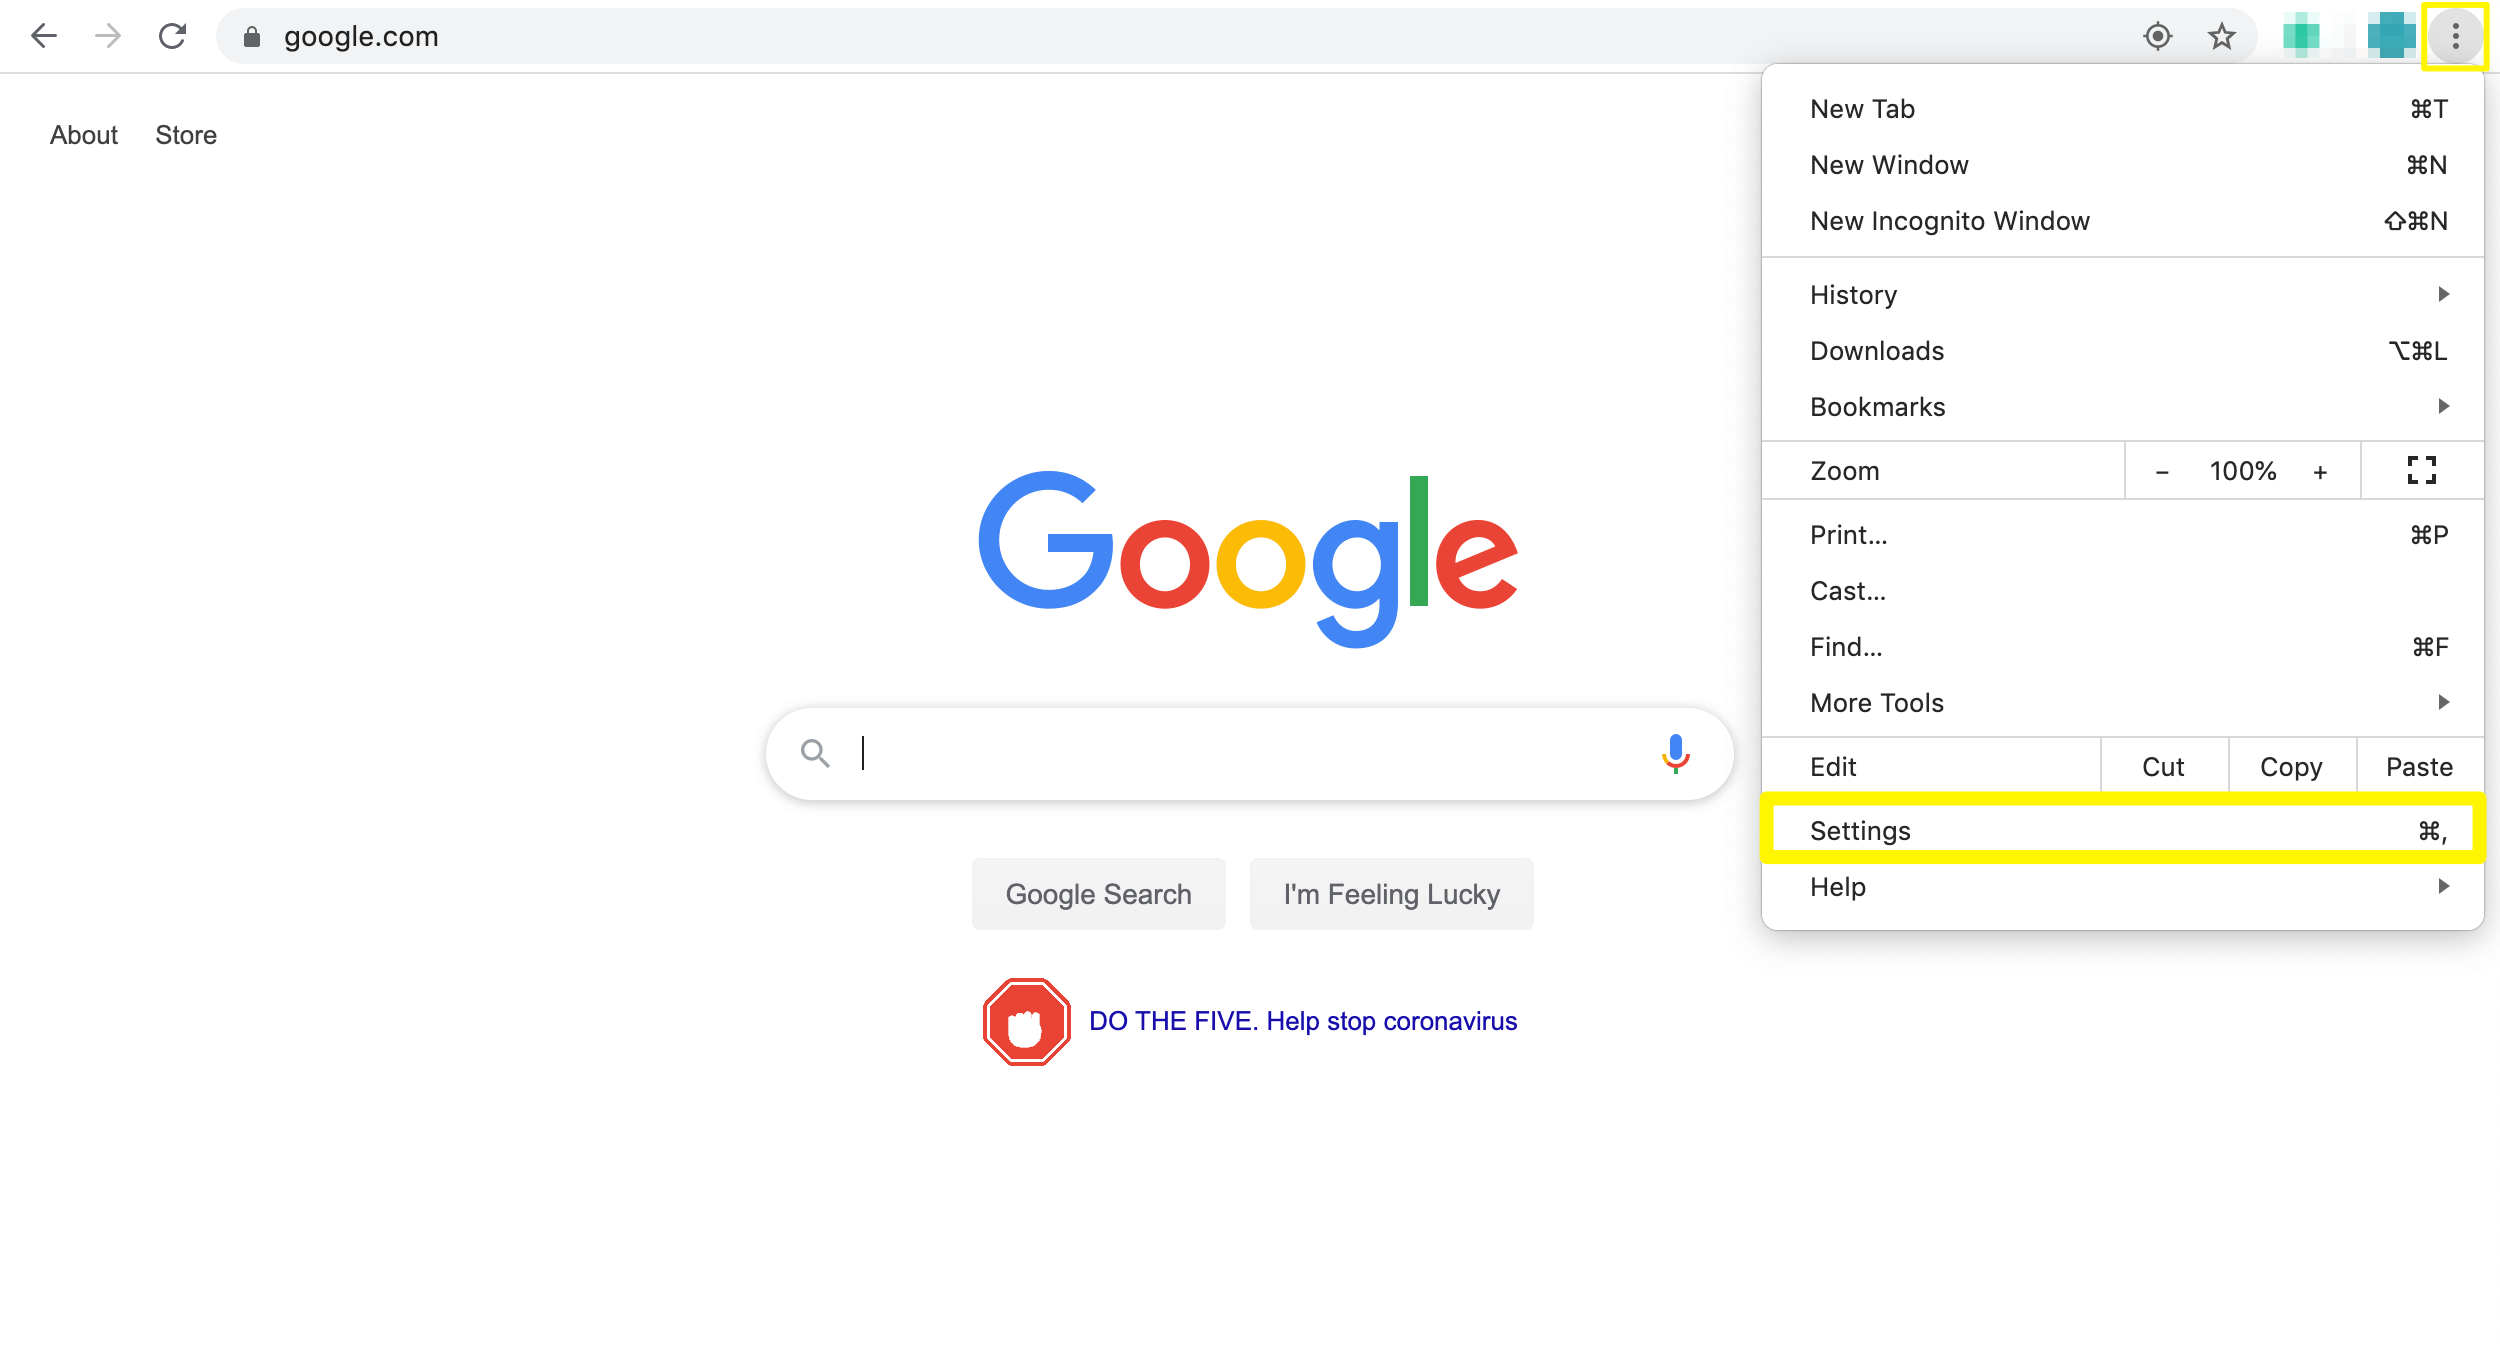The image size is (2500, 1348).
Task: Increase zoom with the plus button
Action: point(2320,471)
